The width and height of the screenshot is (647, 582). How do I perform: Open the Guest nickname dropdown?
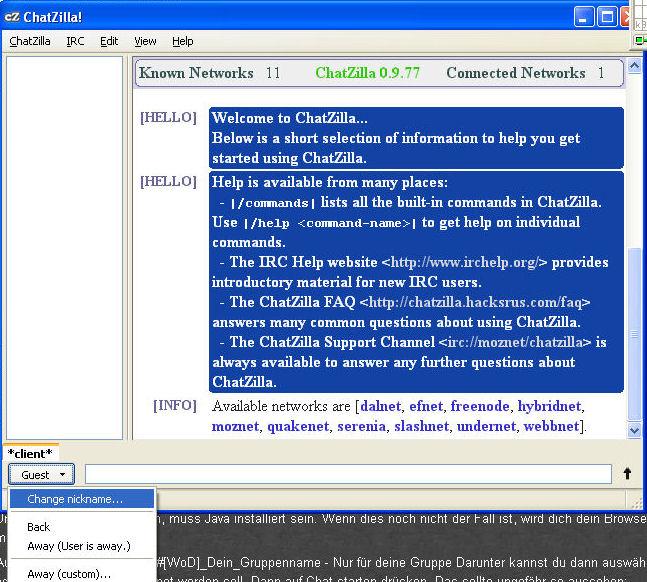coord(42,474)
